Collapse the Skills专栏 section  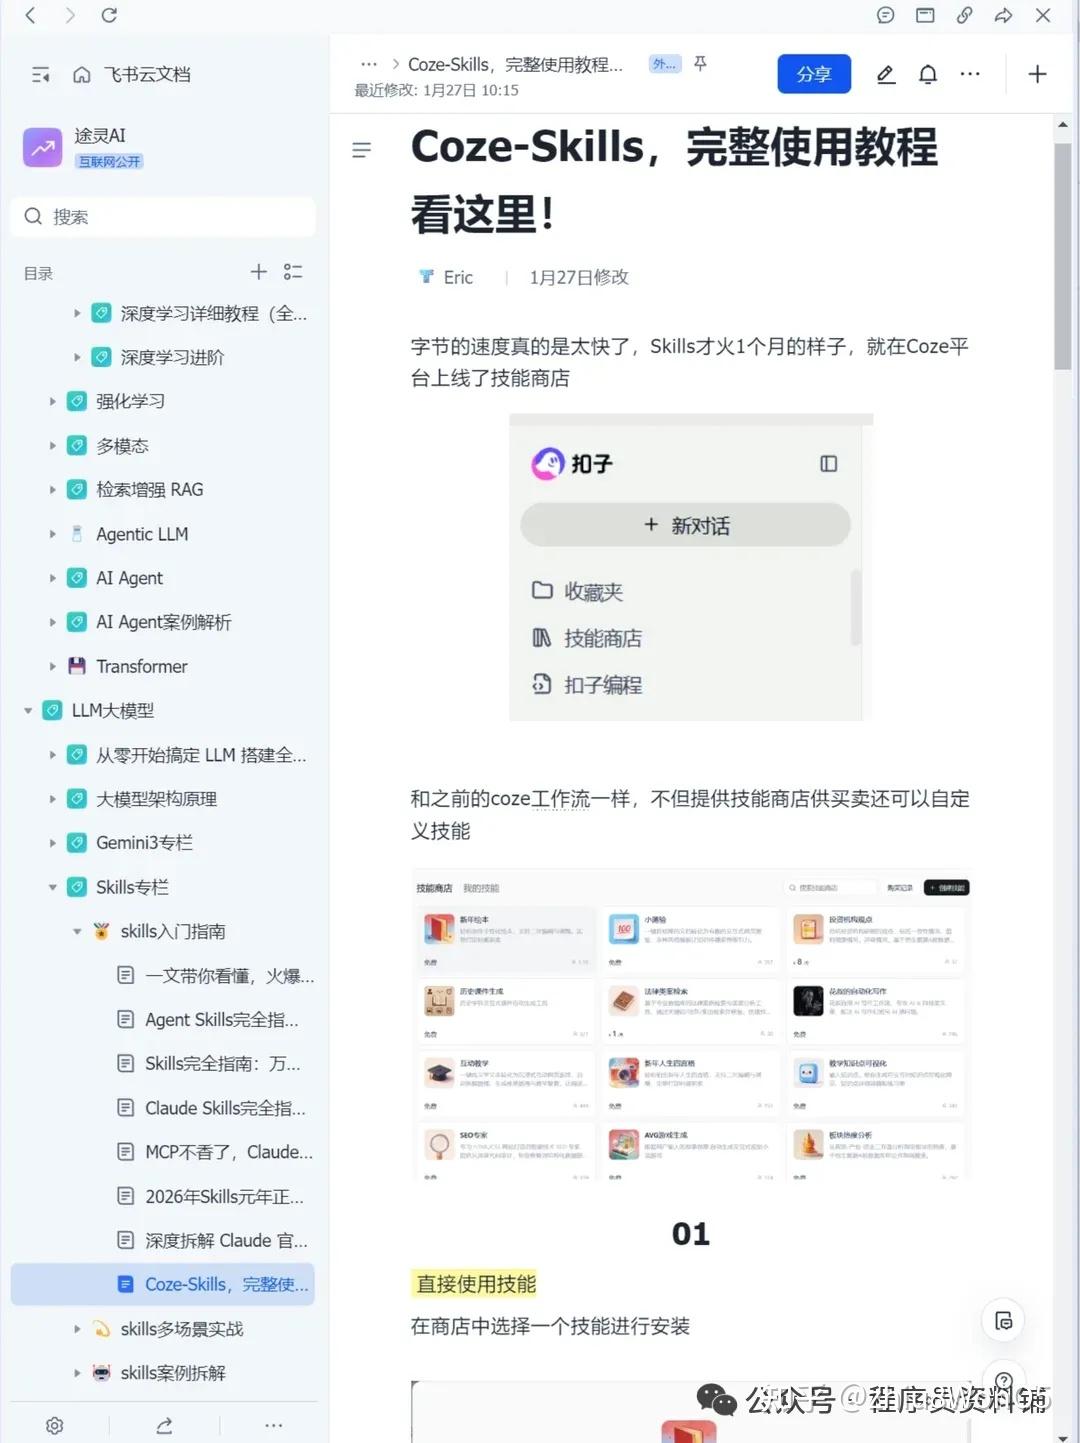pyautogui.click(x=53, y=887)
